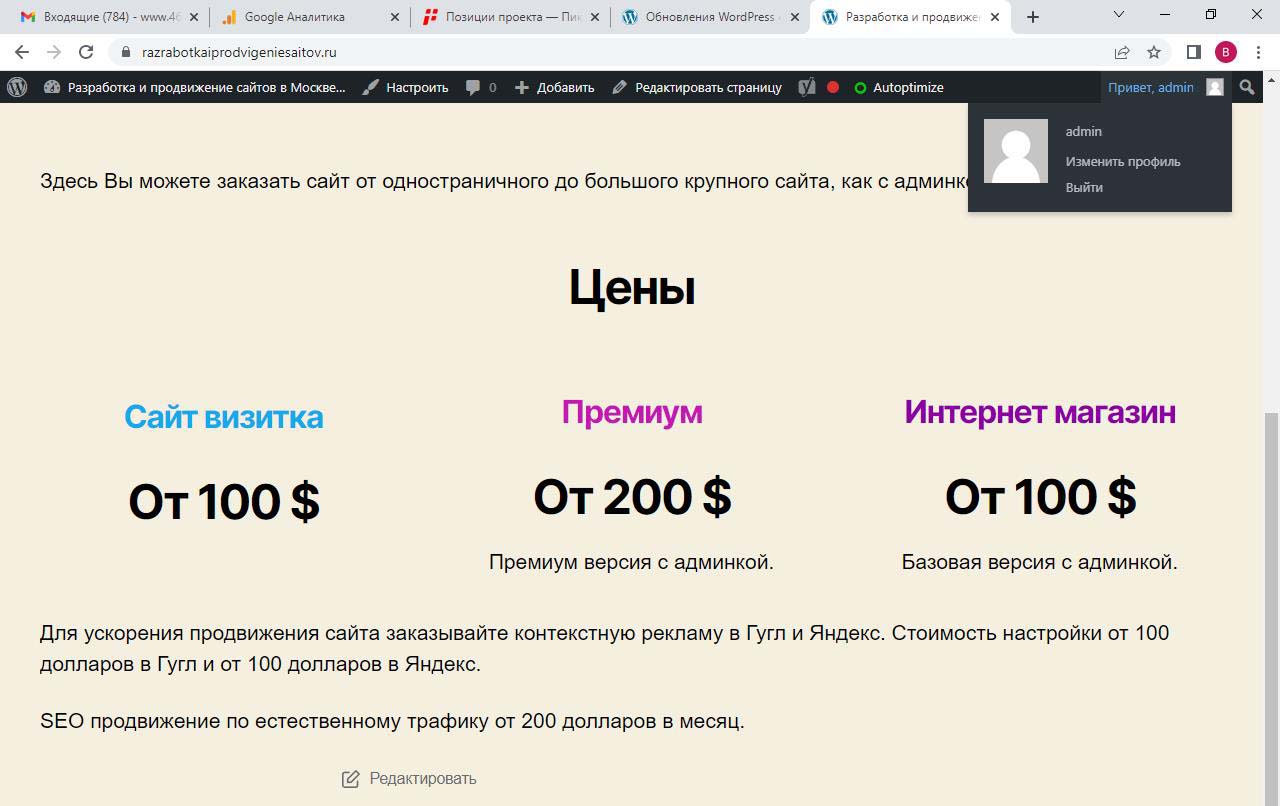1280x806 pixels.
Task: Bookmark this page with star icon
Action: 1154,52
